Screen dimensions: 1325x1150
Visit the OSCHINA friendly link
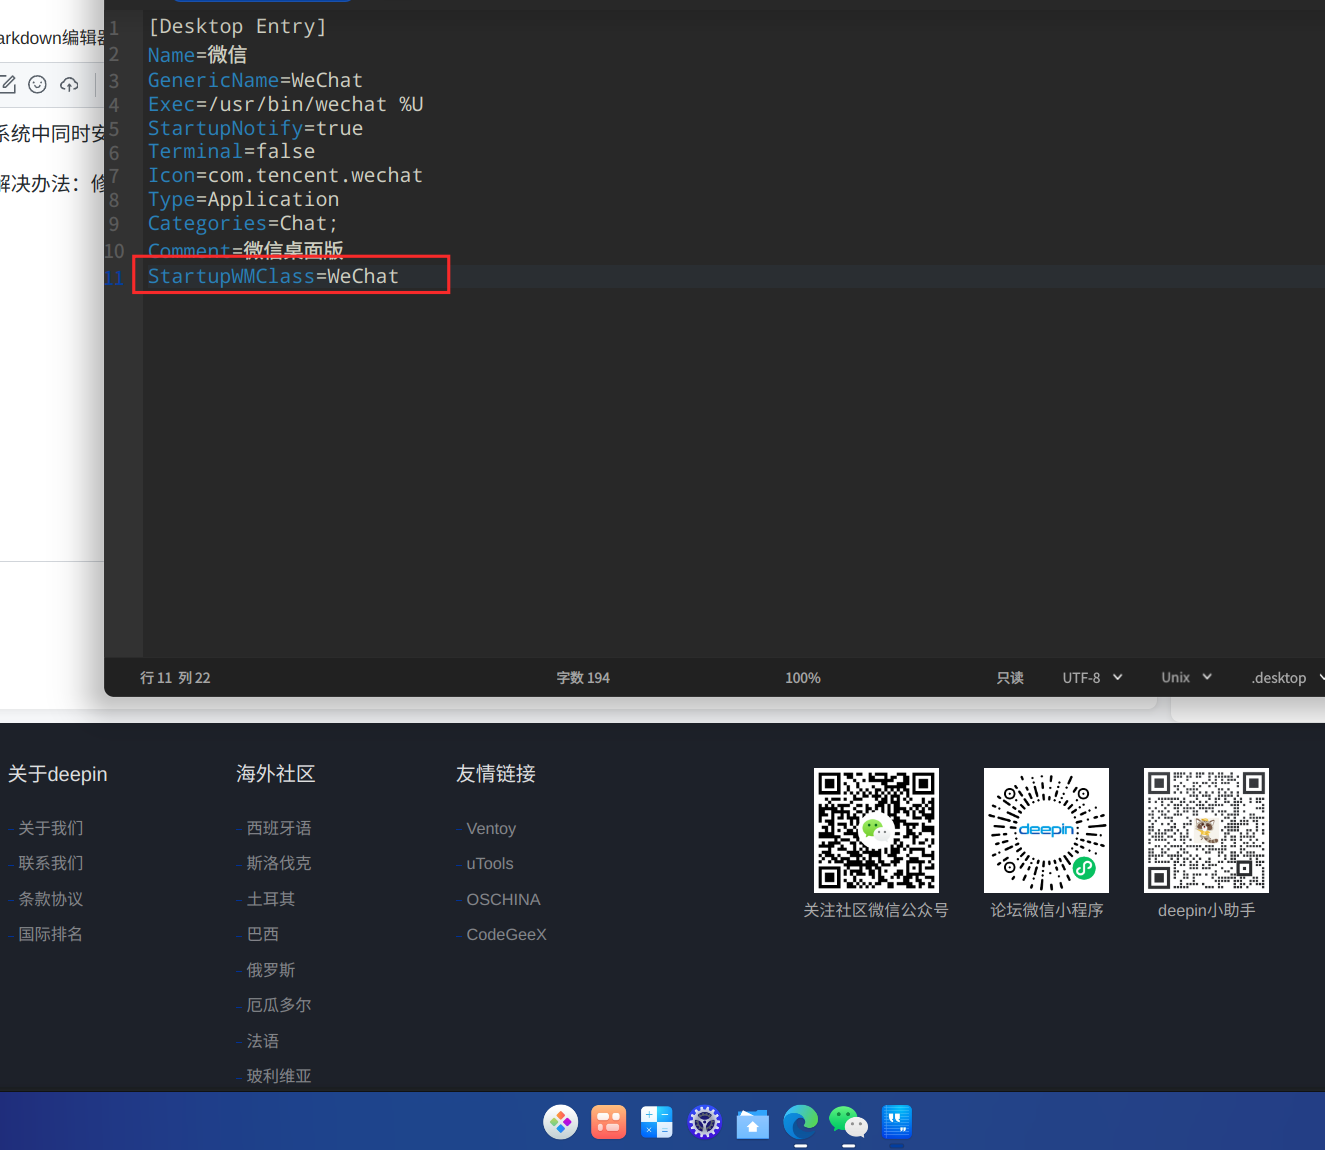coord(503,899)
